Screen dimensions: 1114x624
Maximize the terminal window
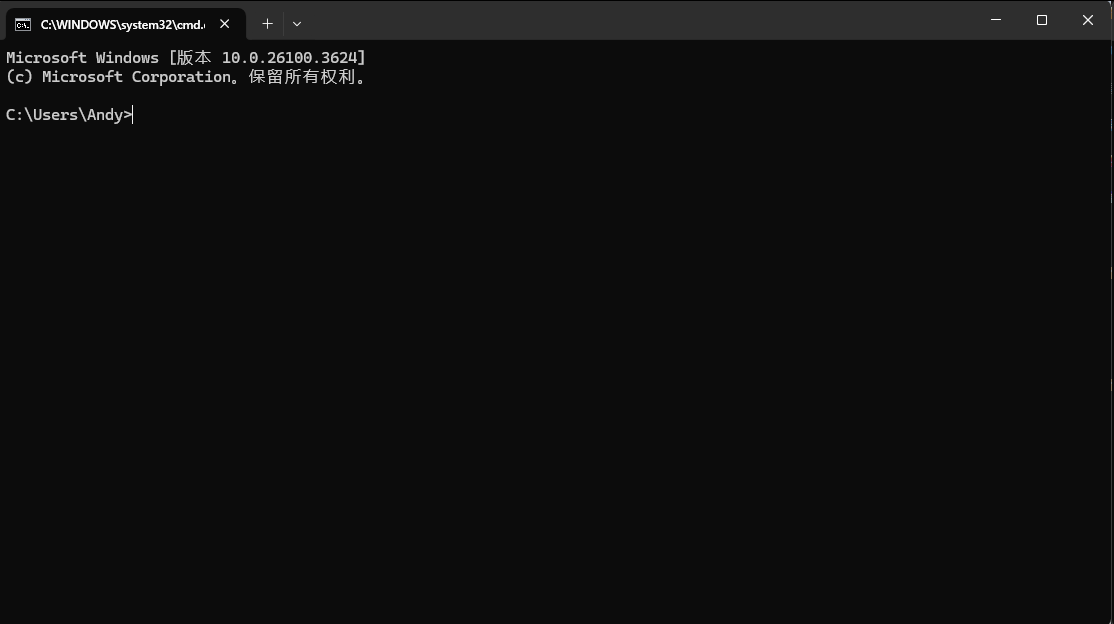pos(1042,20)
